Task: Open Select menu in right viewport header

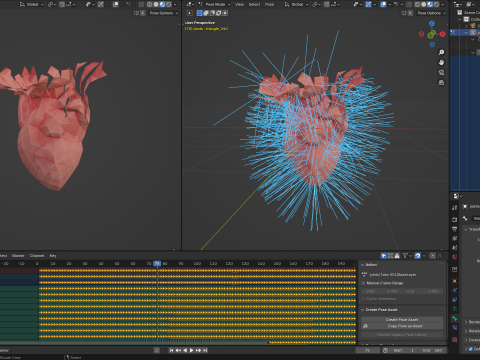Action: click(x=254, y=4)
